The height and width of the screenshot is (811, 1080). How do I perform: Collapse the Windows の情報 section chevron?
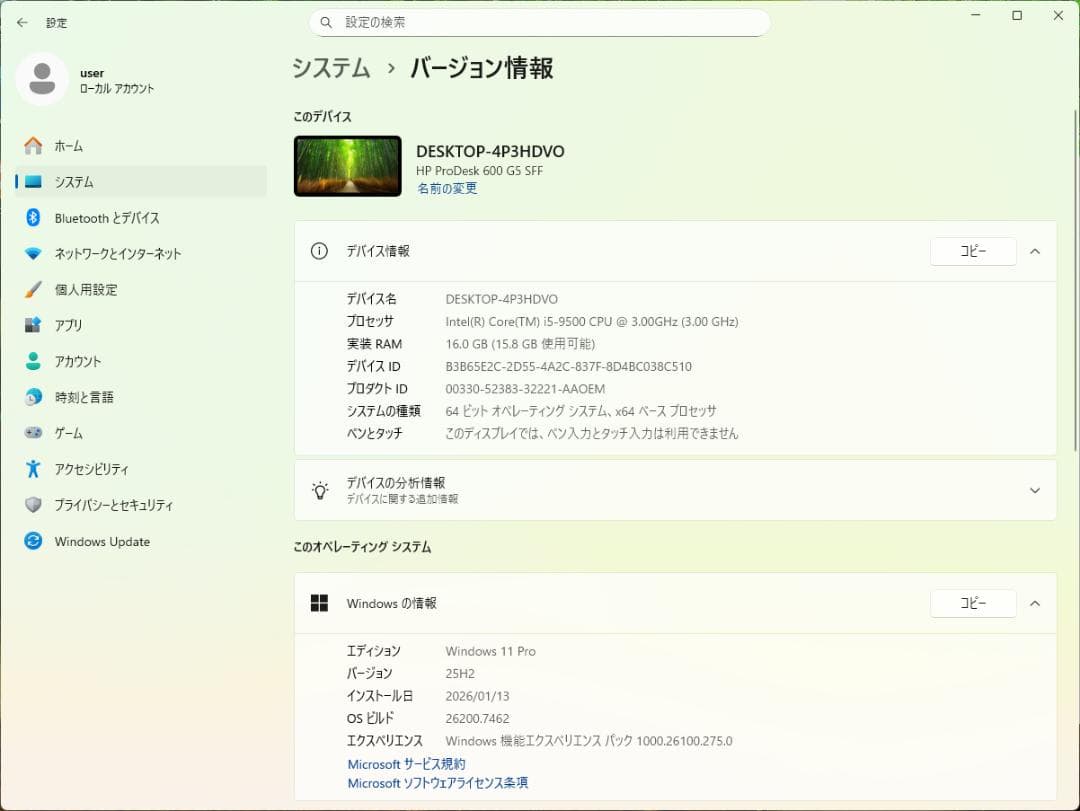[1035, 603]
